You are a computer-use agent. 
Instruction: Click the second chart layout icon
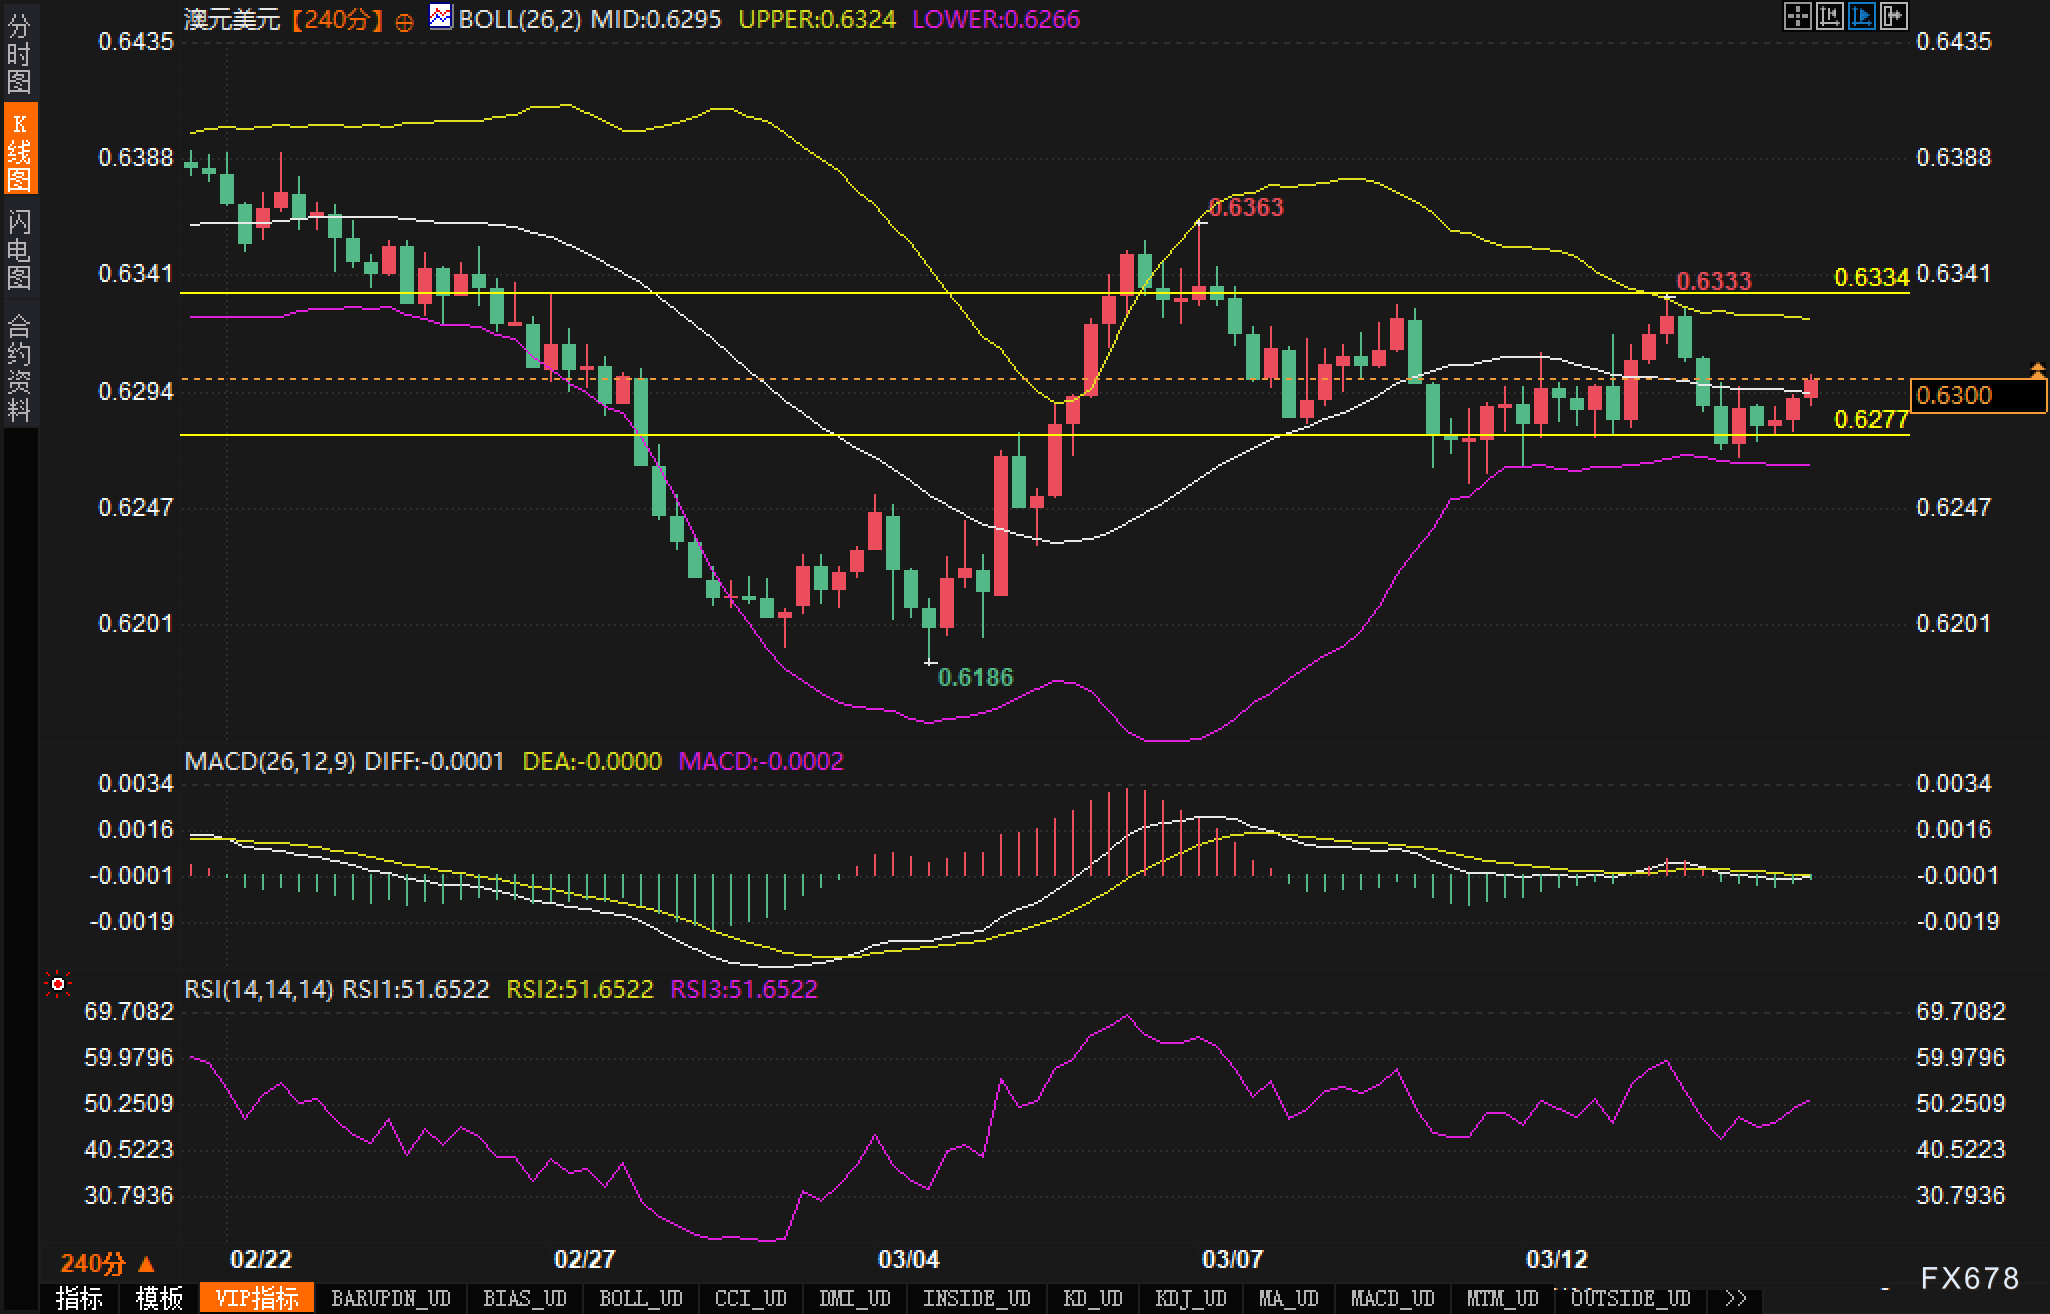coord(1830,16)
